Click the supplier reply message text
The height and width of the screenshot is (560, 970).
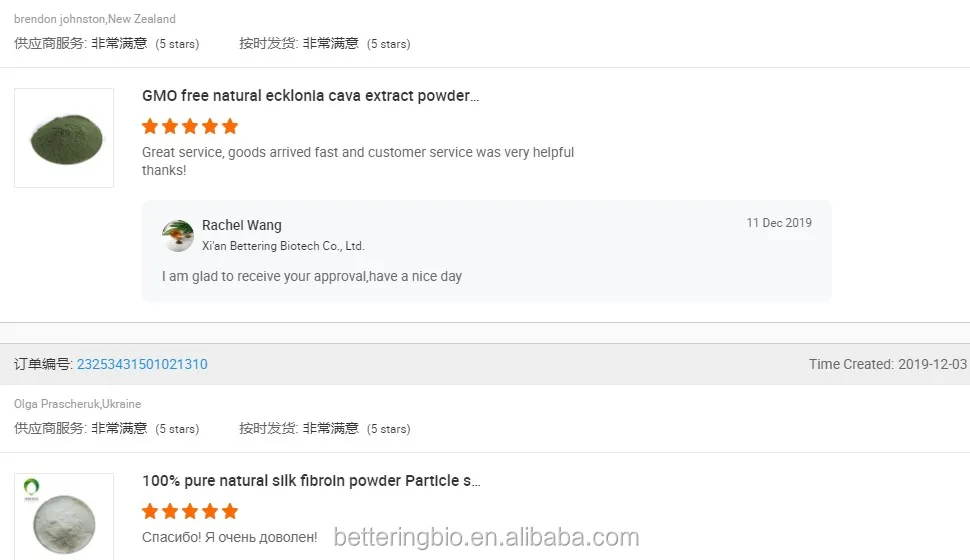point(312,277)
